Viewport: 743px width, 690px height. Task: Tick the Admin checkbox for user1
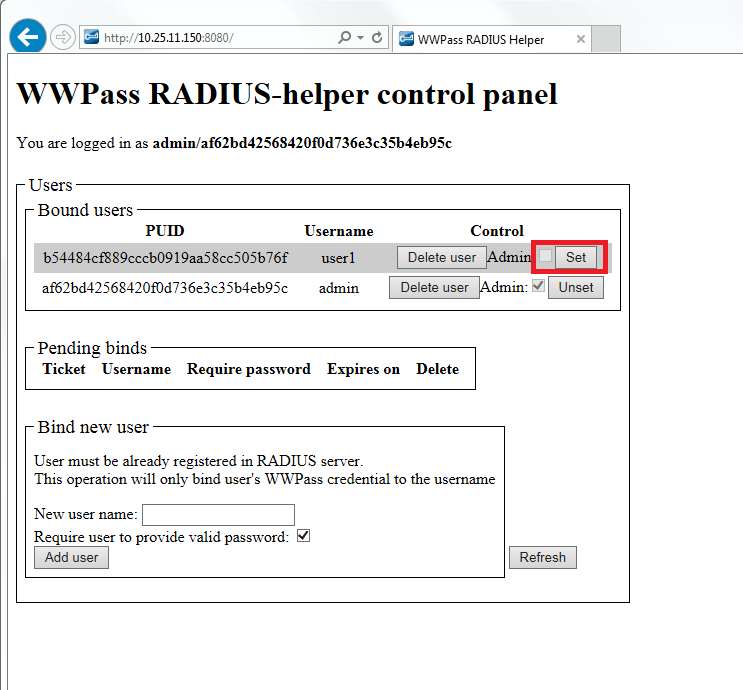[545, 257]
